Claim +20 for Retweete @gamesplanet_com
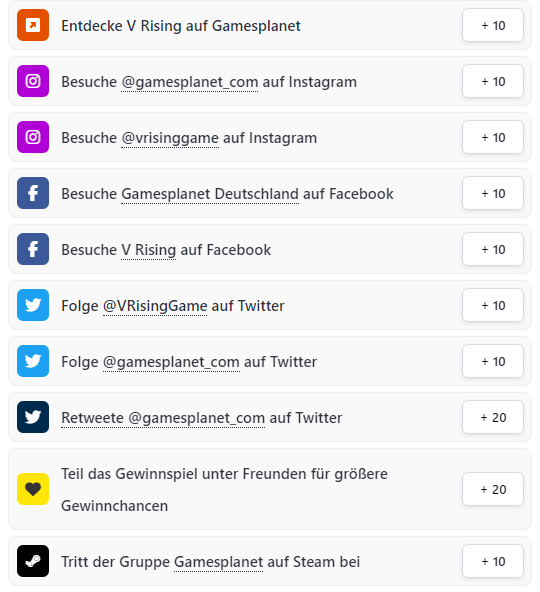The height and width of the screenshot is (592, 540). pos(493,417)
